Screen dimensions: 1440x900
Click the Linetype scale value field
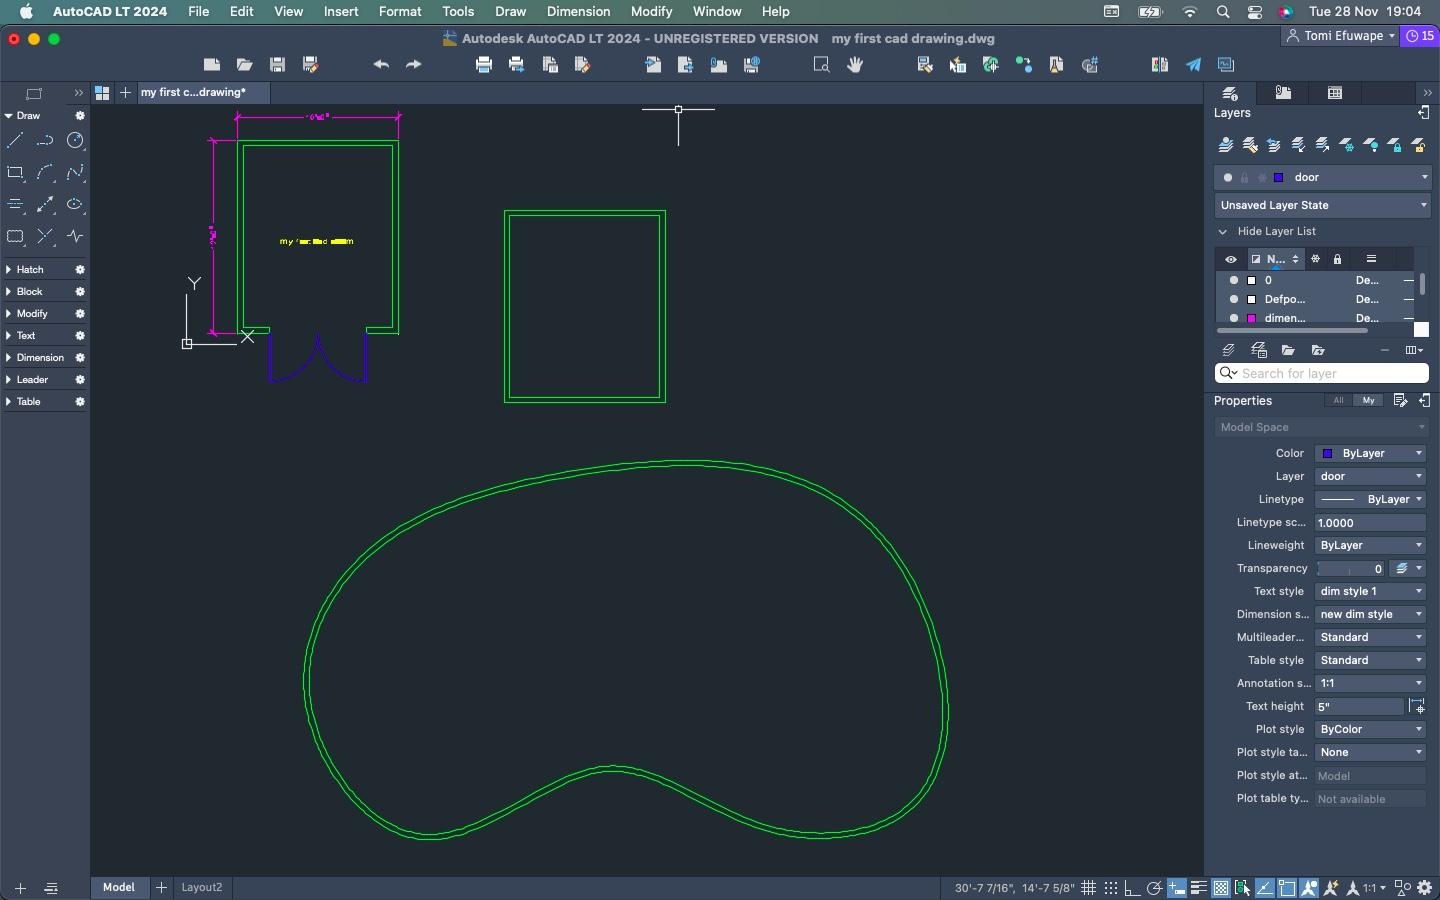point(1371,523)
